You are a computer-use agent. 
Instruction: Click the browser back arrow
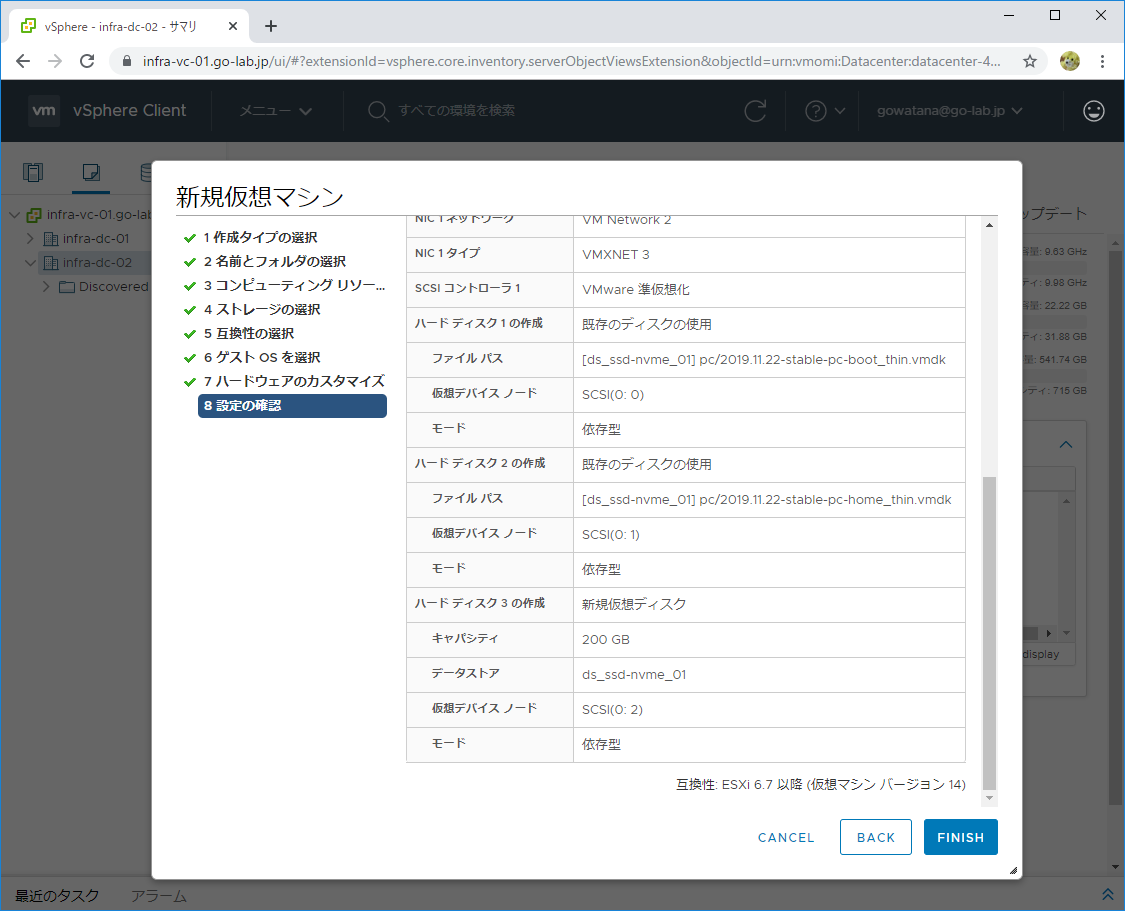tap(23, 60)
